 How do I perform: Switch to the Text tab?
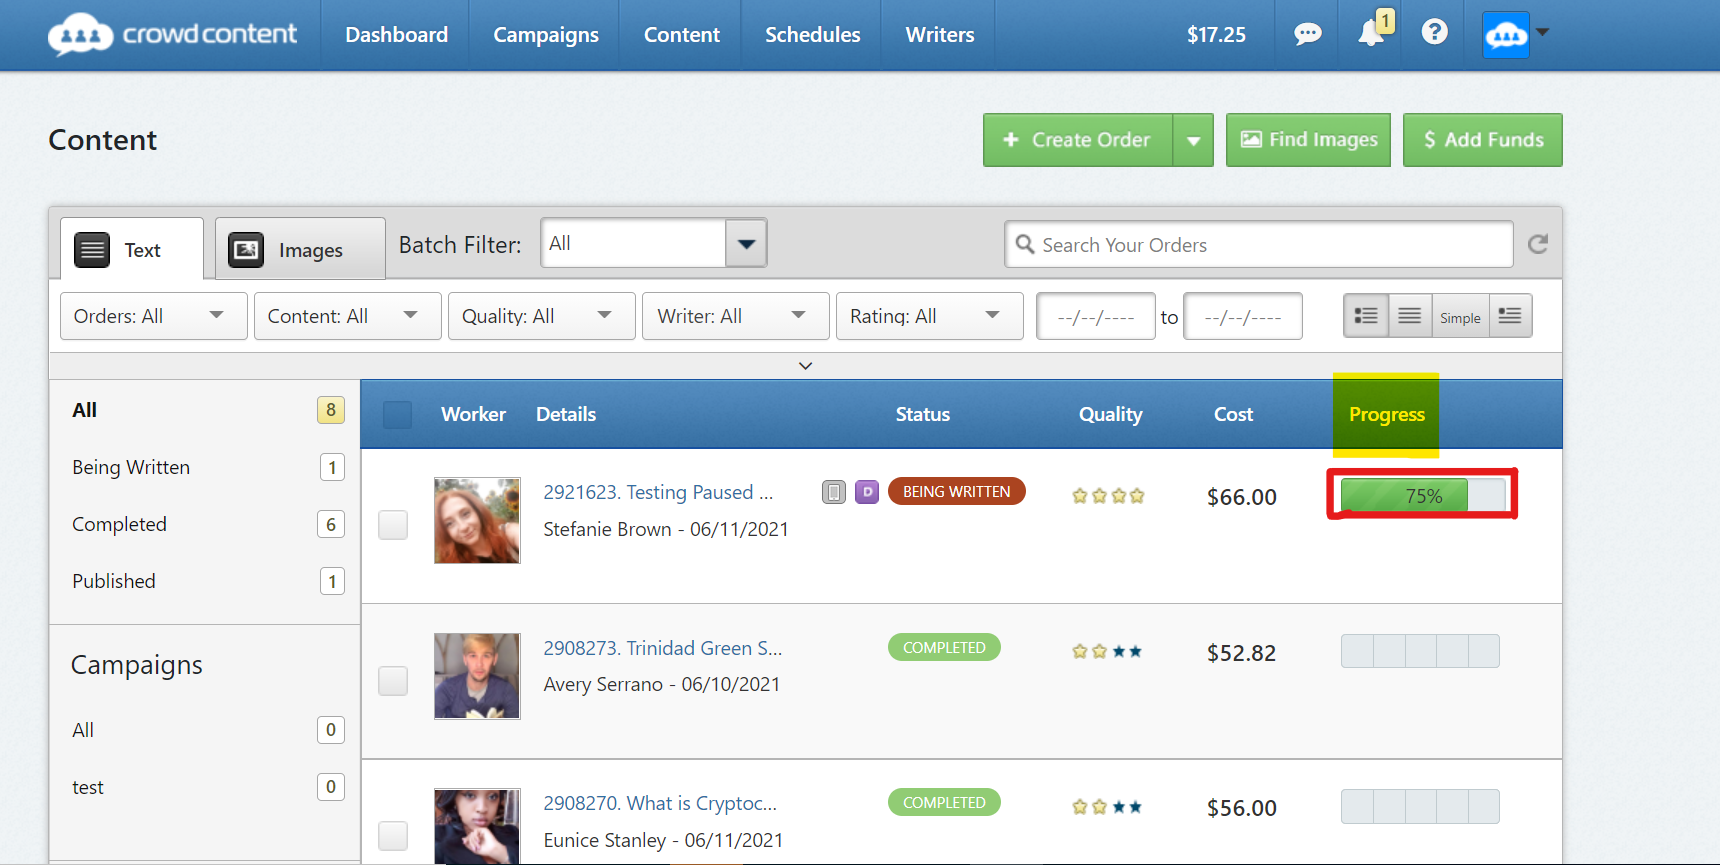(x=132, y=249)
